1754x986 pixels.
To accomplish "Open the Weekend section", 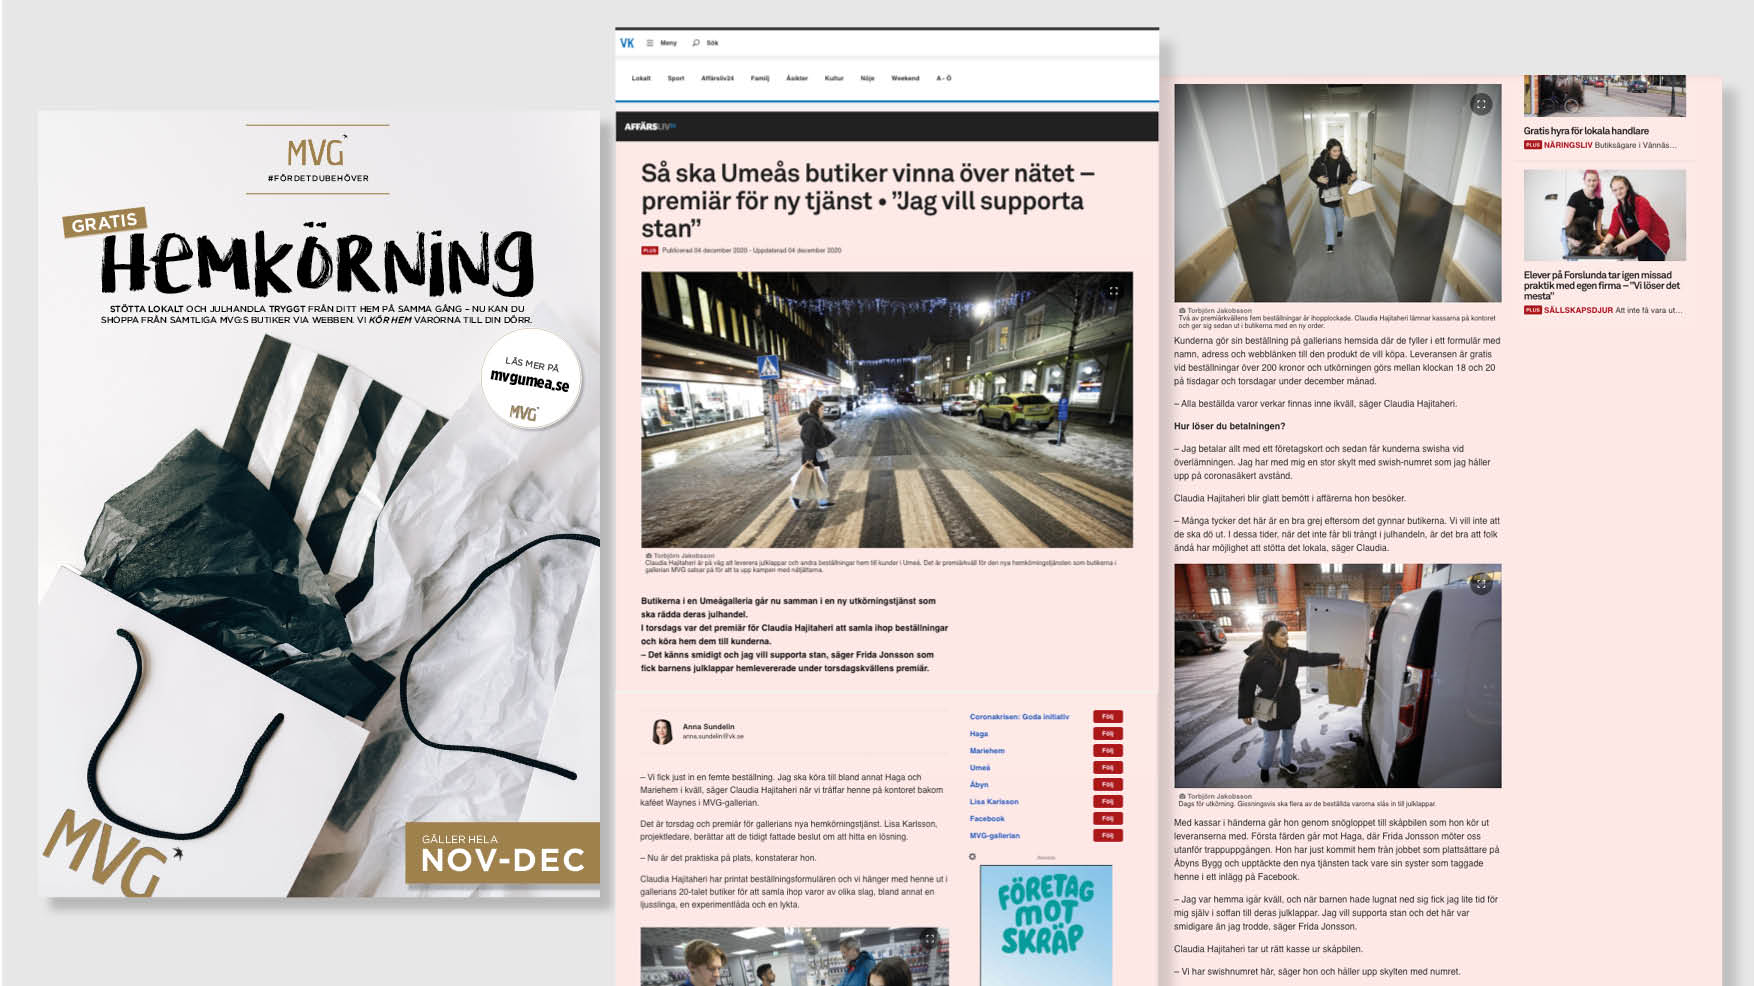I will click(905, 78).
